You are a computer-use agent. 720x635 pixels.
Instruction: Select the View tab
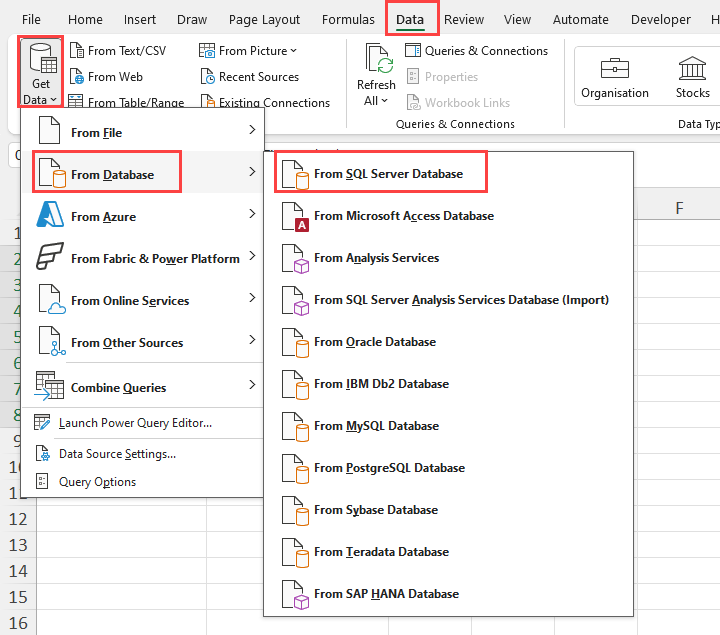(x=517, y=19)
